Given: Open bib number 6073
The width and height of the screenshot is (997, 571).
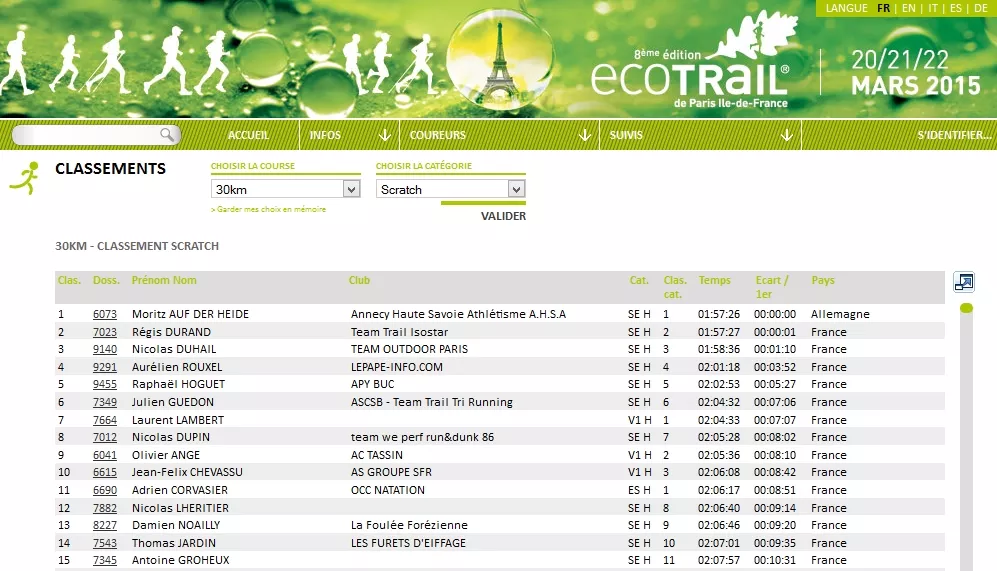Looking at the screenshot, I should click(105, 314).
